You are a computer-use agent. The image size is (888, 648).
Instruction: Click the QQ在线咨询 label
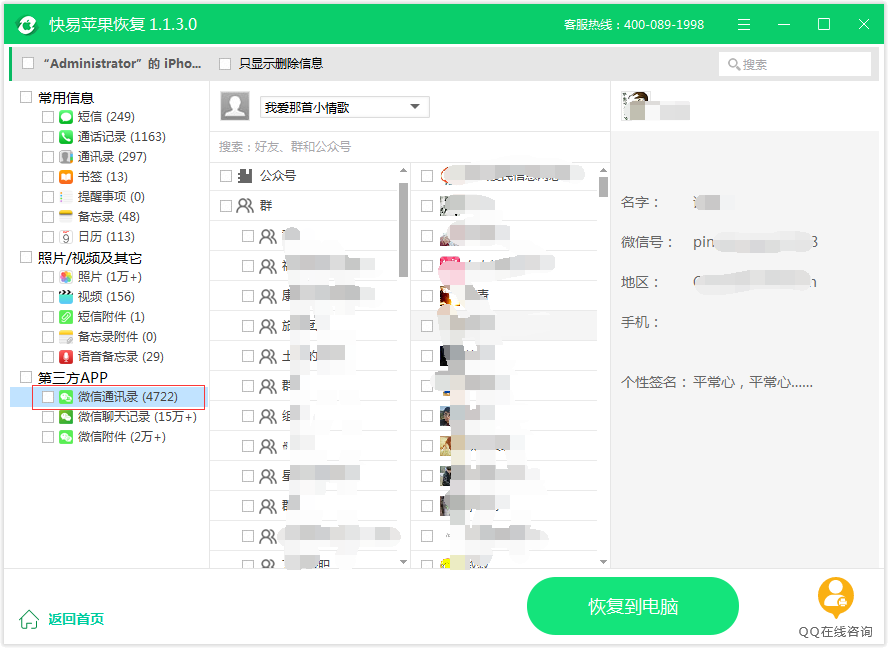click(x=835, y=632)
